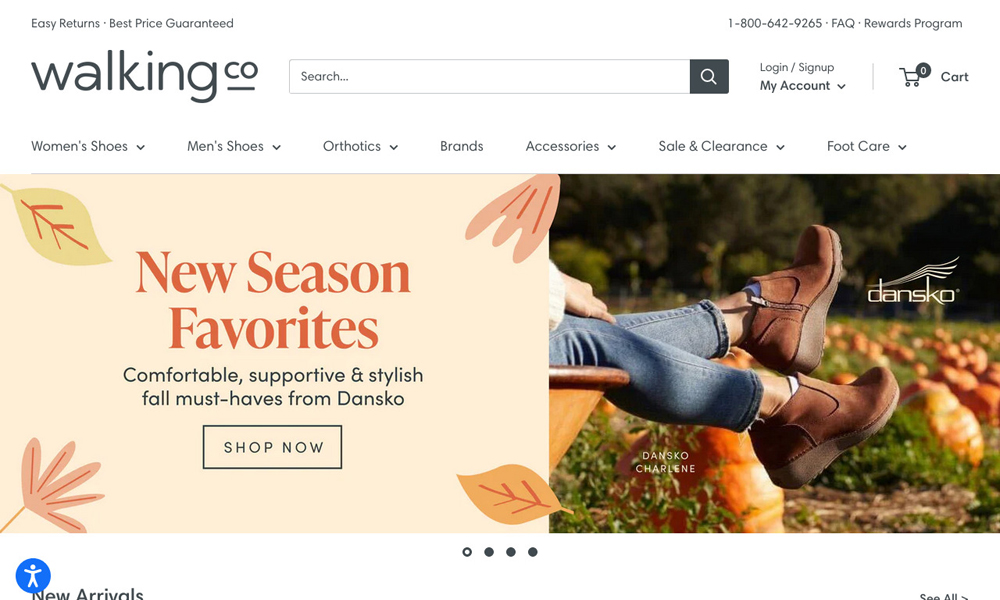Click the Dansko clogs banner photo
The height and width of the screenshot is (600, 1000).
pos(774,353)
